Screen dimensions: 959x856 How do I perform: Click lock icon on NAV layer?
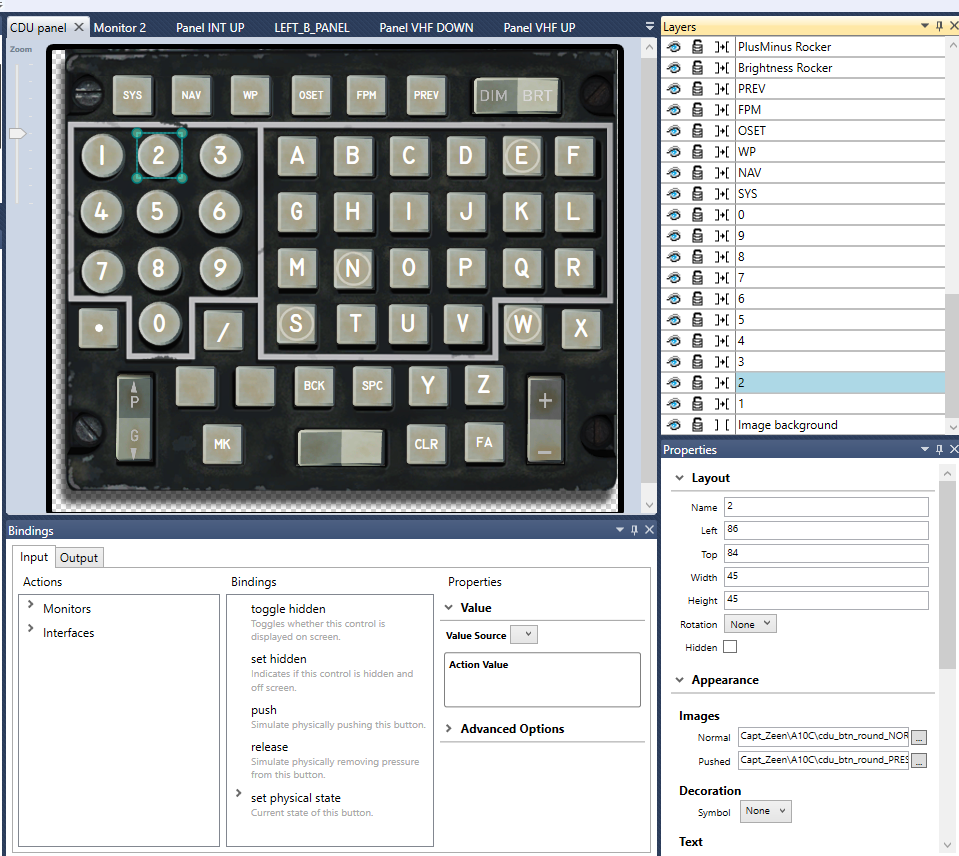click(697, 173)
